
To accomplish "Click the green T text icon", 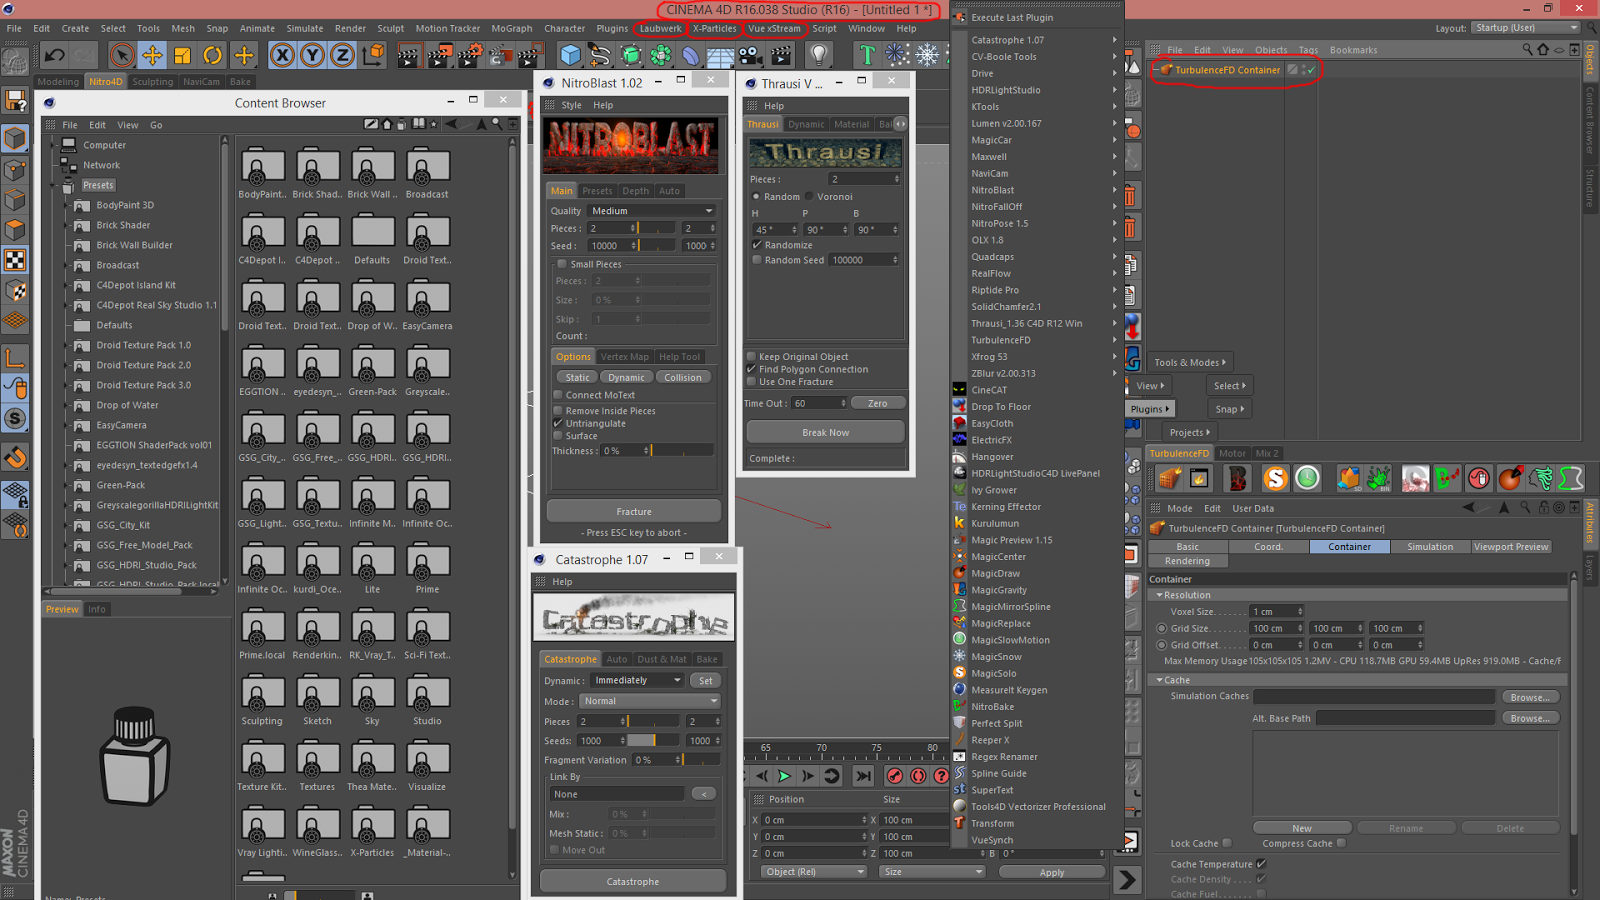I will click(x=867, y=55).
